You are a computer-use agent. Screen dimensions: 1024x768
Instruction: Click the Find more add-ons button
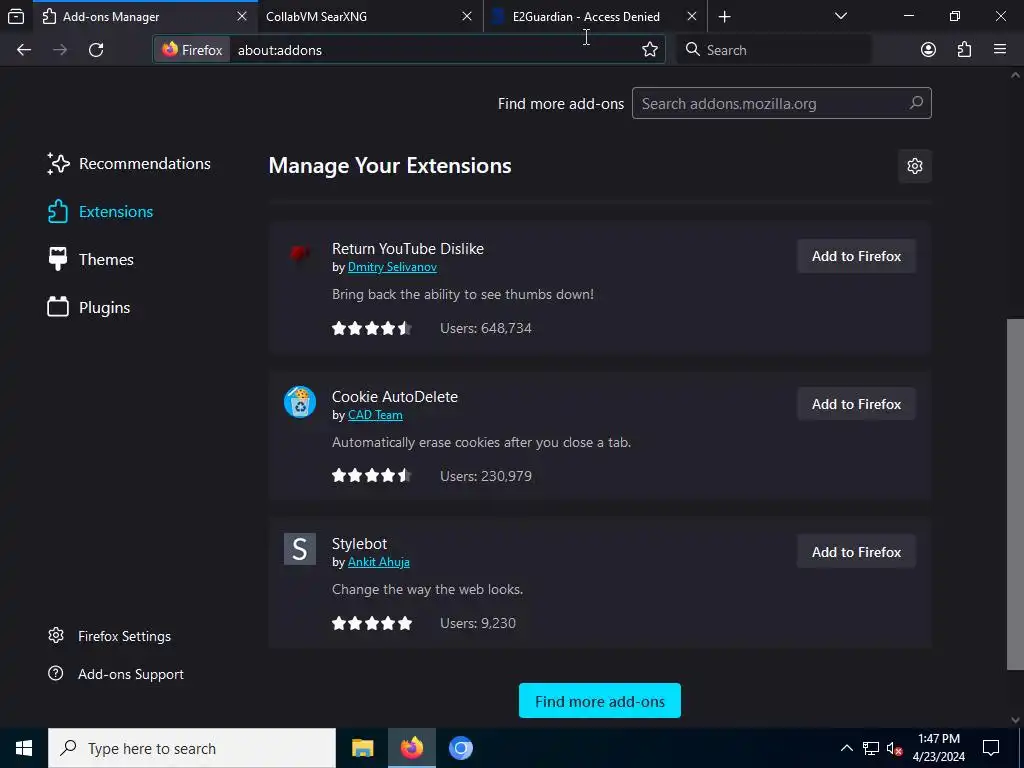point(600,701)
